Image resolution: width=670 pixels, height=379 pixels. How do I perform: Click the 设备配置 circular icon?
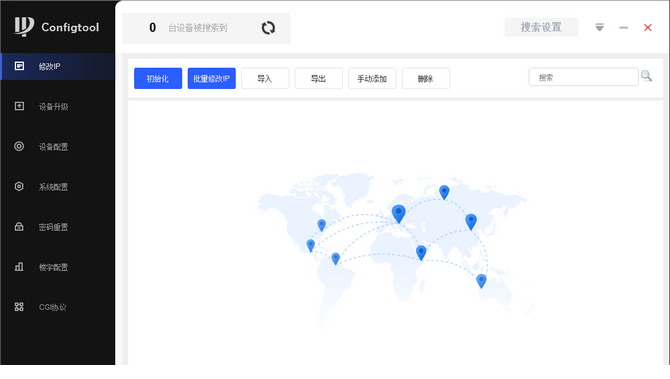(x=19, y=146)
